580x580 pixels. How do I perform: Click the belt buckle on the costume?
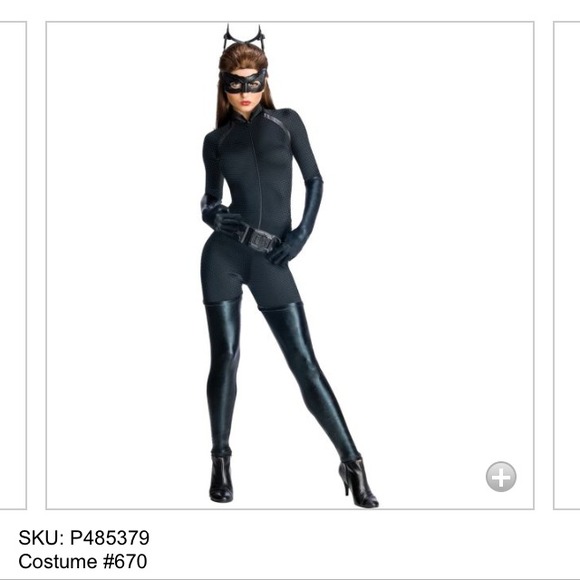261,241
